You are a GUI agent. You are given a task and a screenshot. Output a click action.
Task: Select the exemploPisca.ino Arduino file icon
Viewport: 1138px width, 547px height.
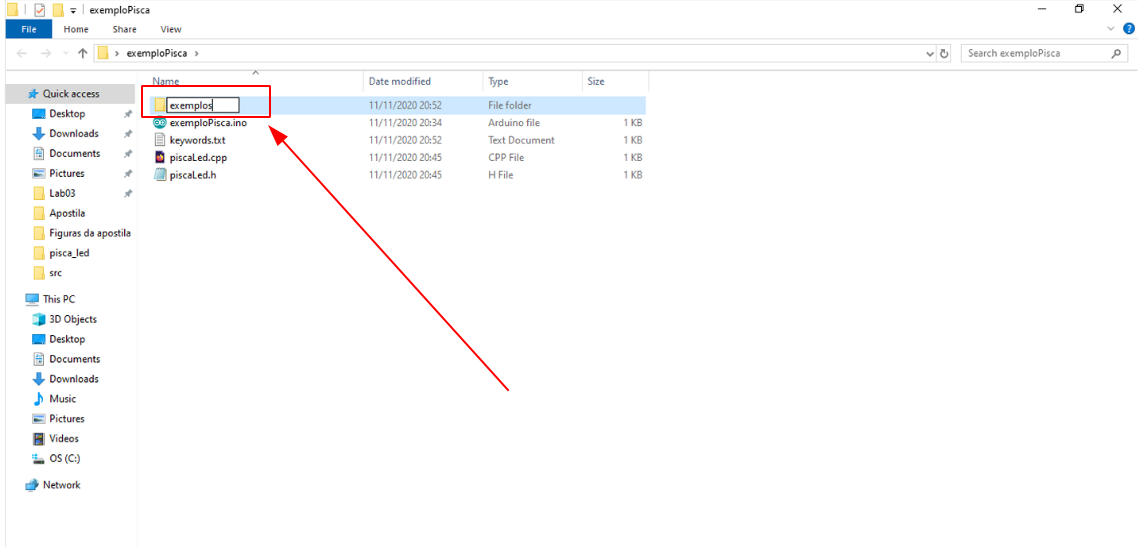click(160, 123)
